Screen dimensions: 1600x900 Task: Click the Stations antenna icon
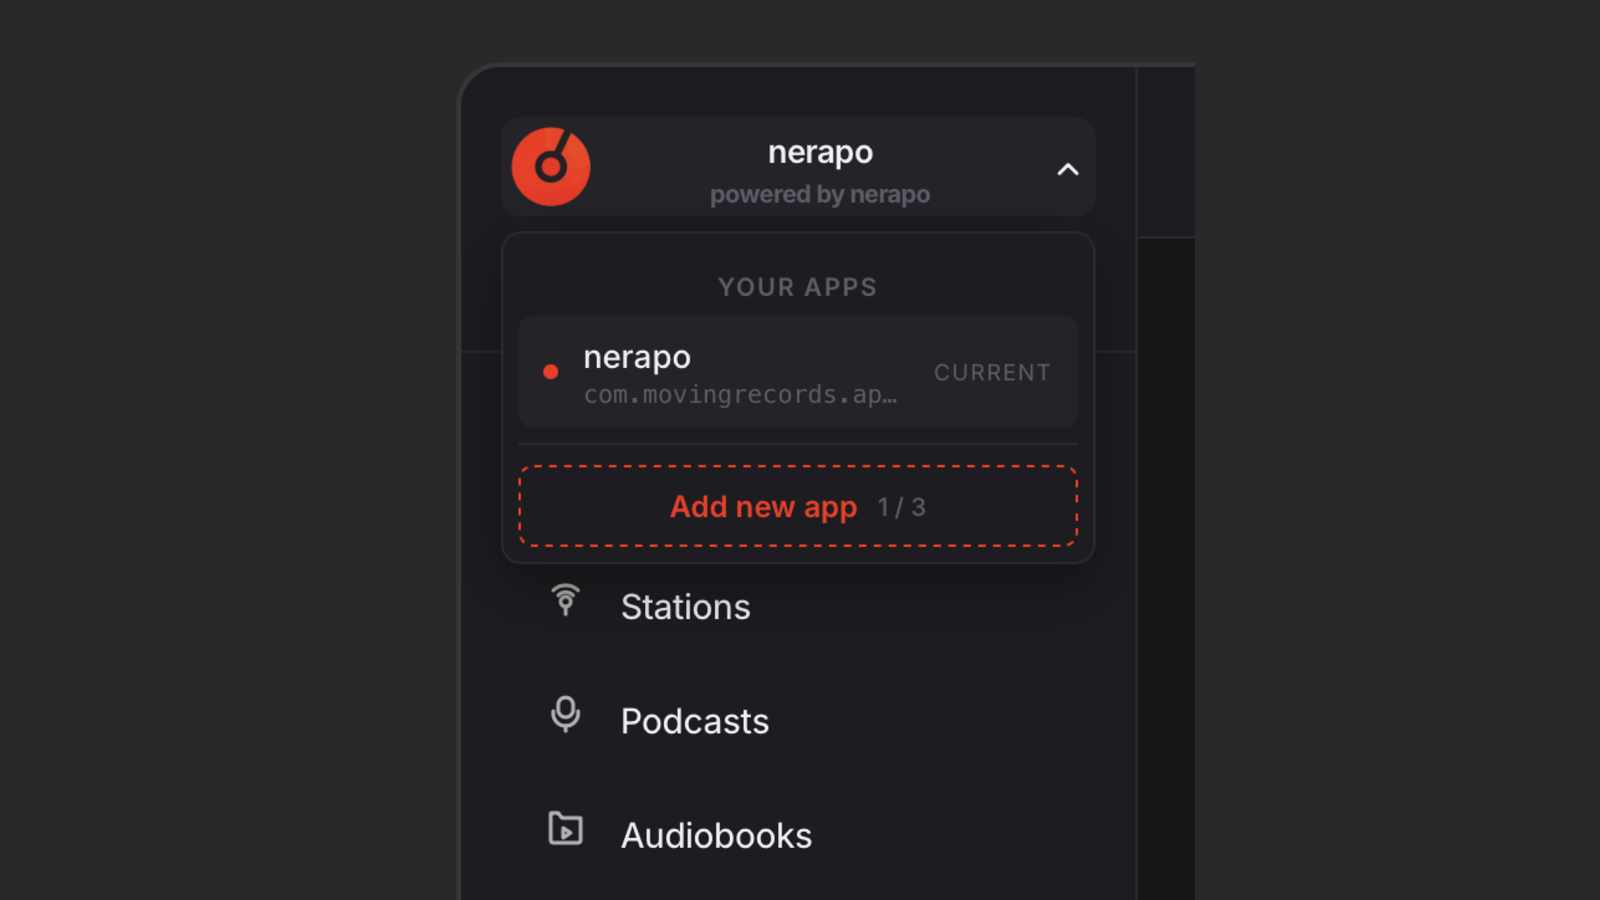[x=566, y=600]
